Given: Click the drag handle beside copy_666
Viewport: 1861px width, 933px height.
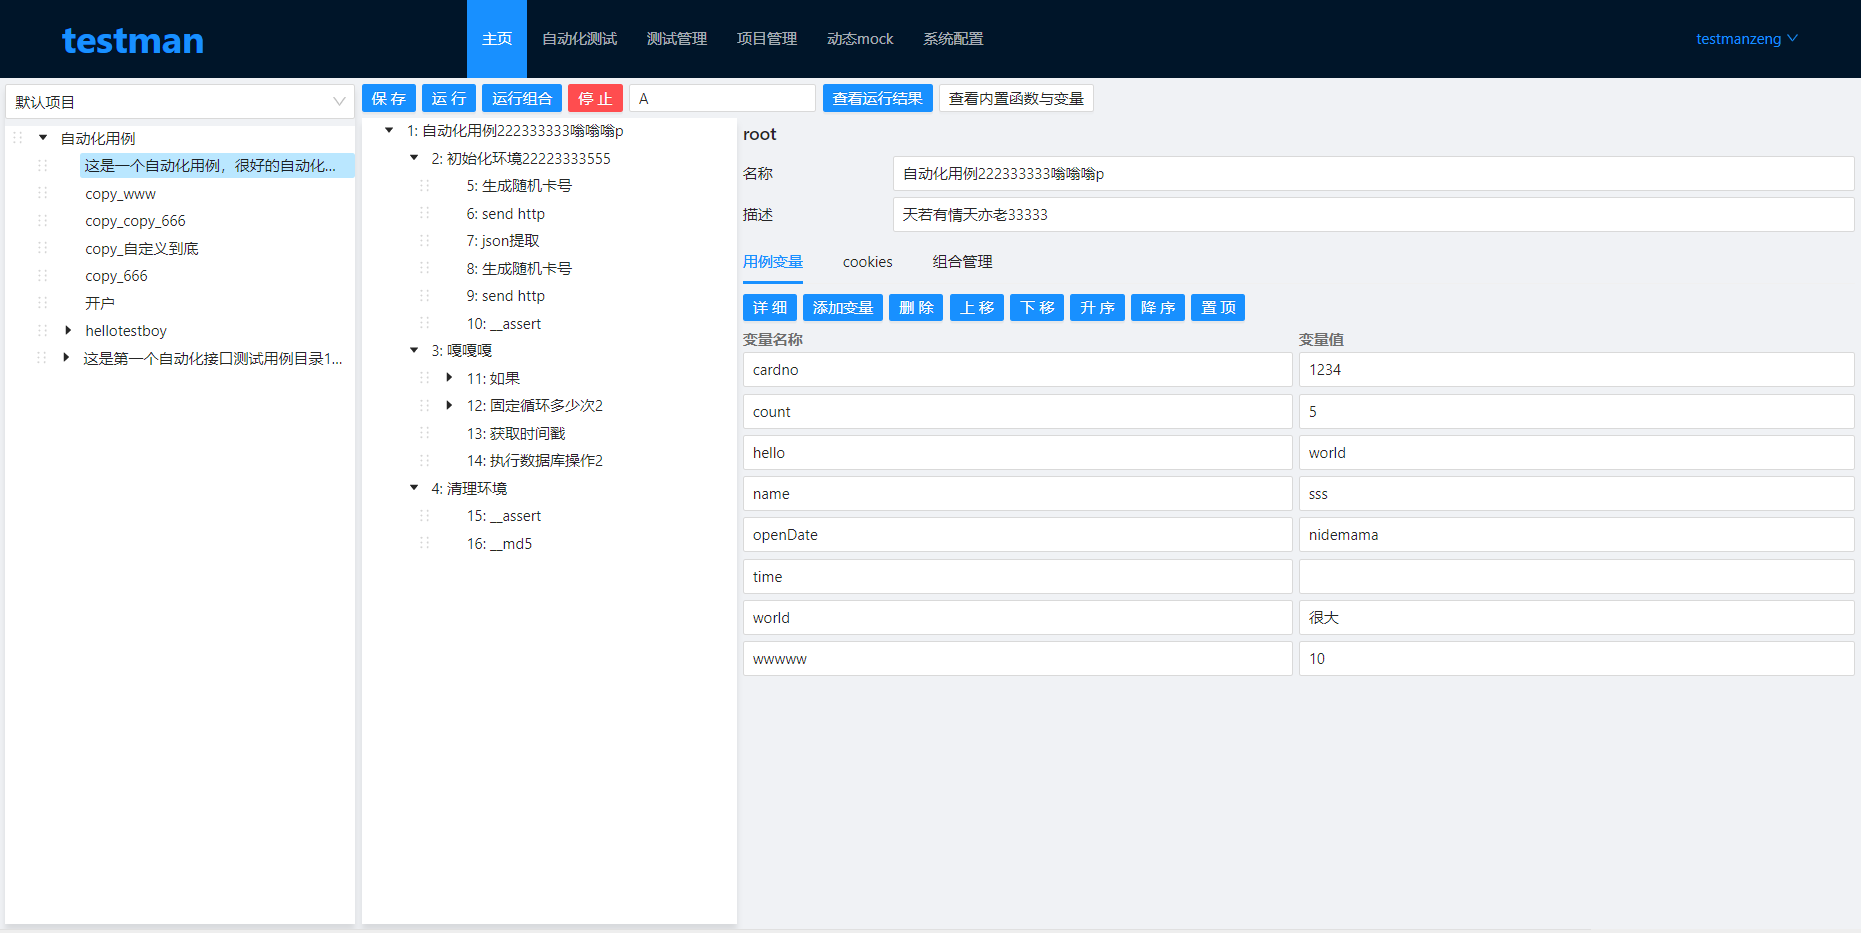Looking at the screenshot, I should coord(42,275).
